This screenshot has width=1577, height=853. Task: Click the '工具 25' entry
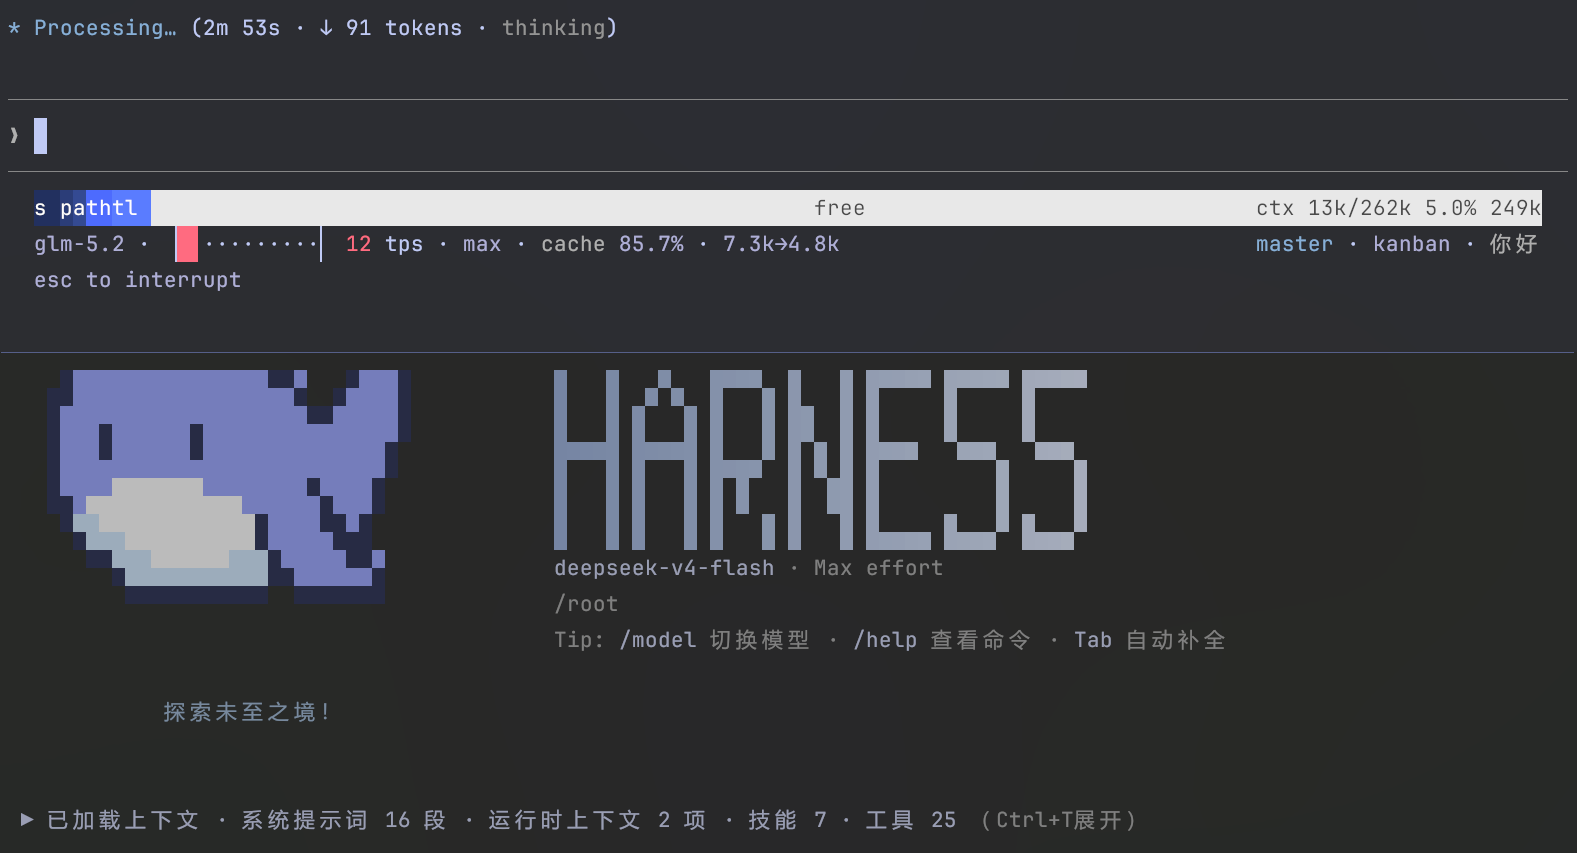click(910, 820)
